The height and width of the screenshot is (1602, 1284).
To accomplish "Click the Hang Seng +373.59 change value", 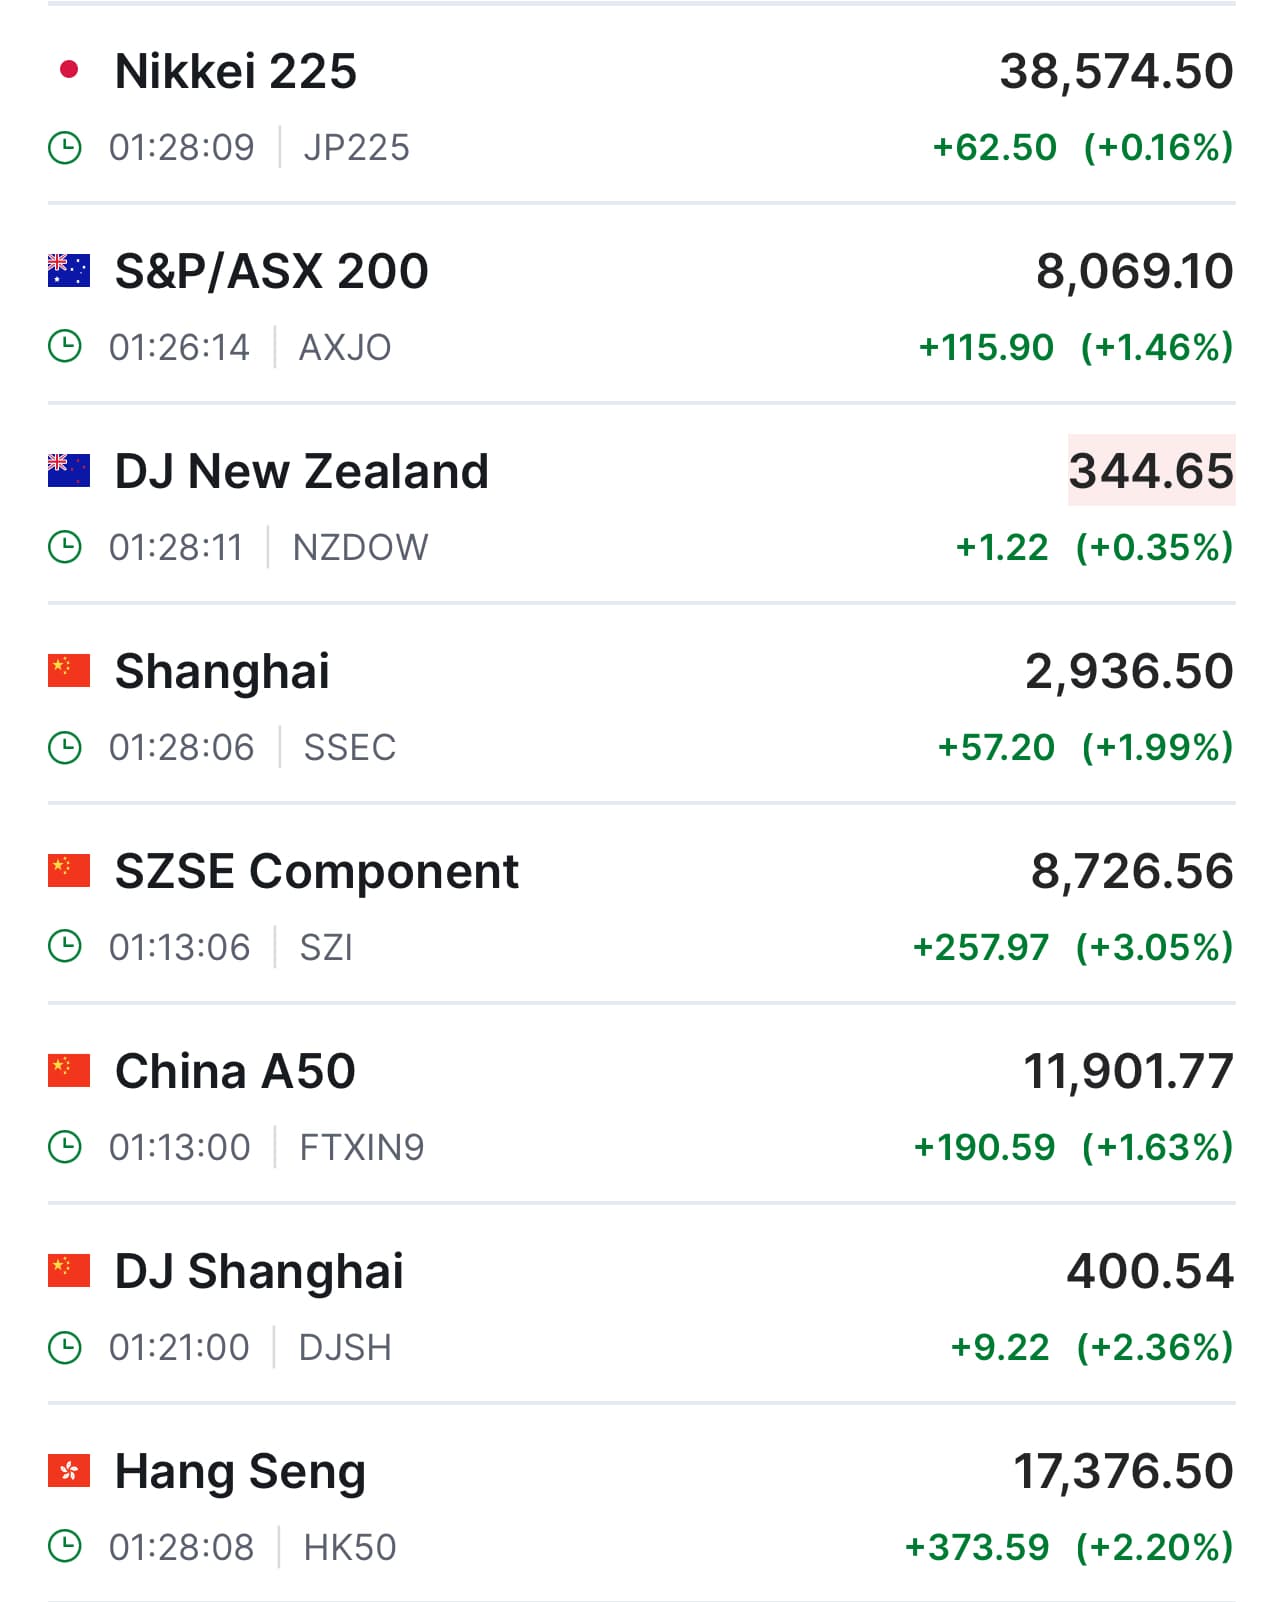I will (977, 1548).
